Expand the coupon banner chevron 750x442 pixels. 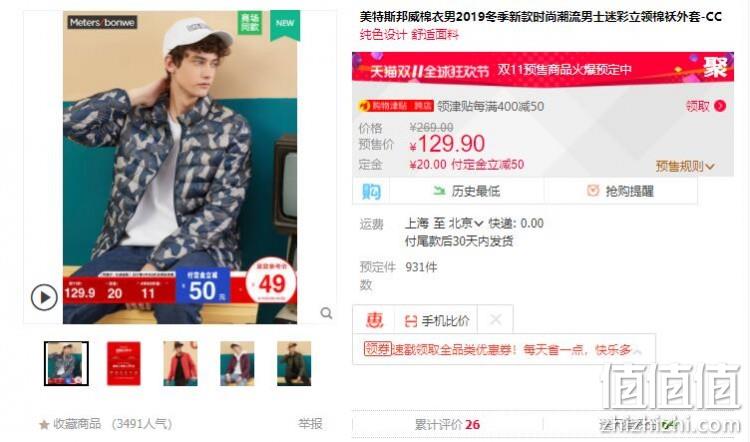638,351
